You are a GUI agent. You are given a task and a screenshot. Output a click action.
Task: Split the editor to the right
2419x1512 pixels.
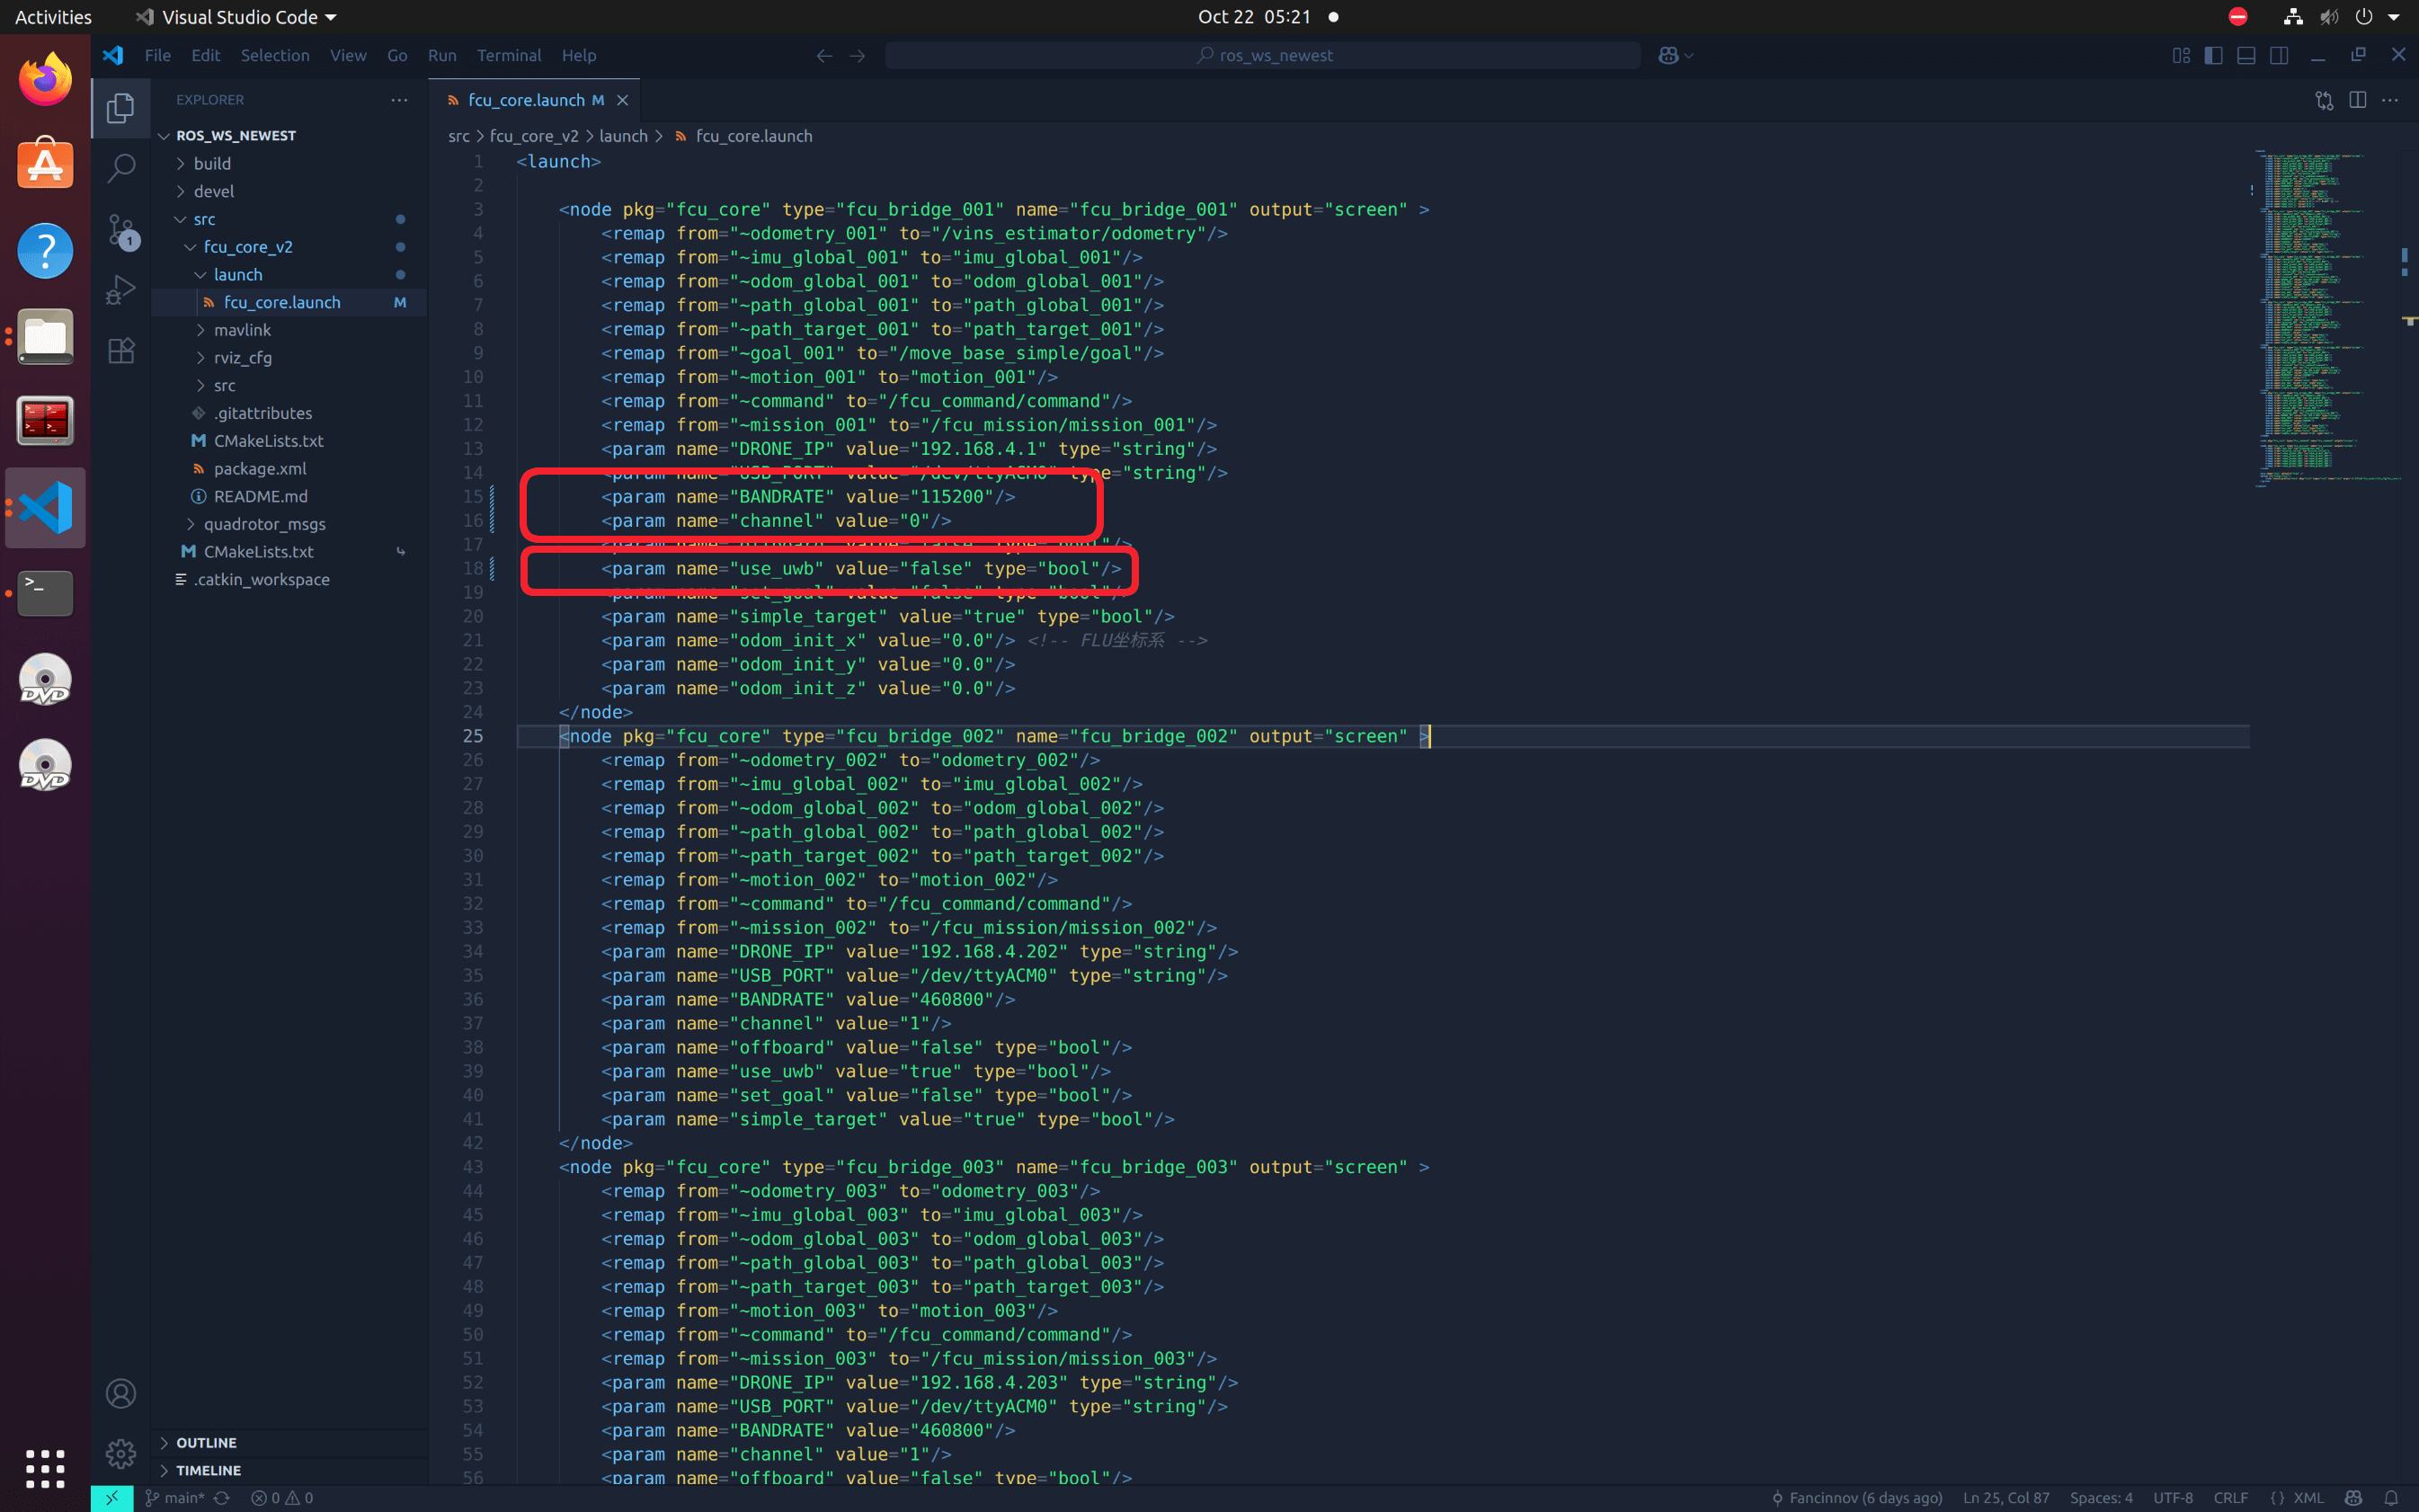[2357, 100]
